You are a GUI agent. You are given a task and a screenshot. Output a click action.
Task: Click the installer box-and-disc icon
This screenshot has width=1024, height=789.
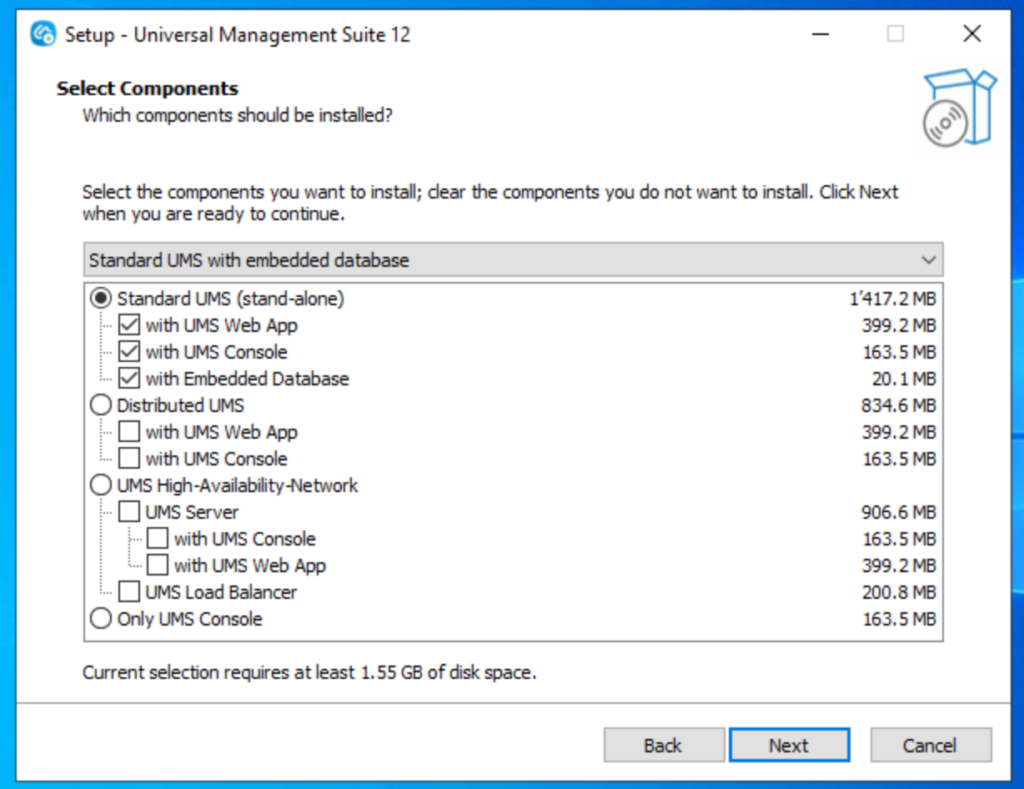tap(958, 109)
